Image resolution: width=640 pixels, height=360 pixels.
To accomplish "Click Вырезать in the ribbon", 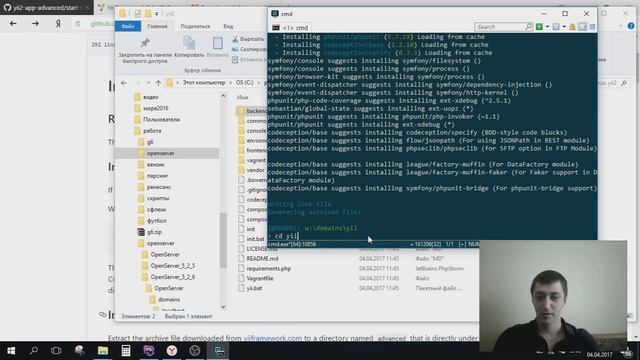I will tap(248, 39).
